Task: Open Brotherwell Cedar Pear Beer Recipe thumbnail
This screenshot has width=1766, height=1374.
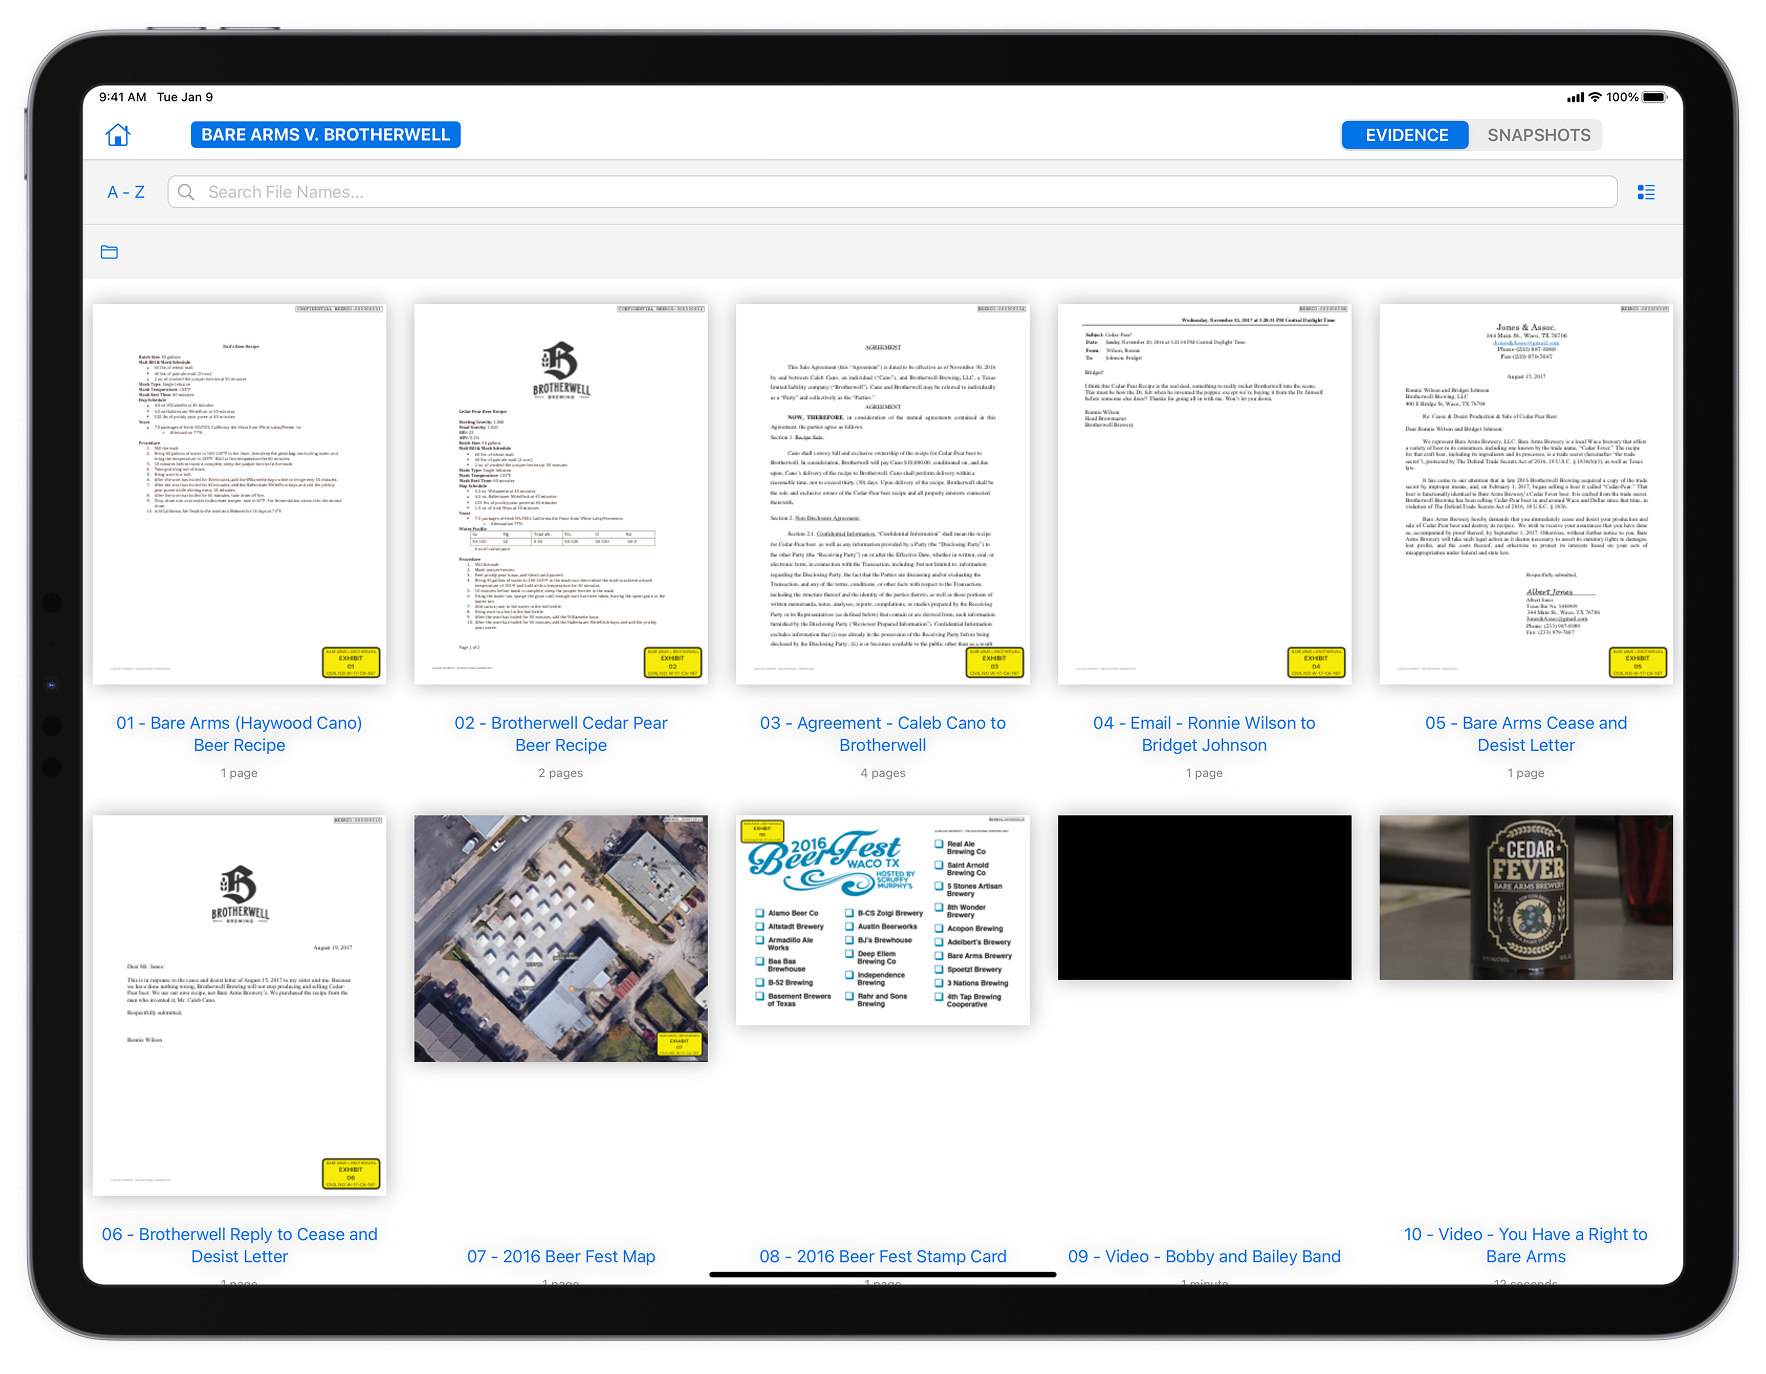Action: click(561, 494)
